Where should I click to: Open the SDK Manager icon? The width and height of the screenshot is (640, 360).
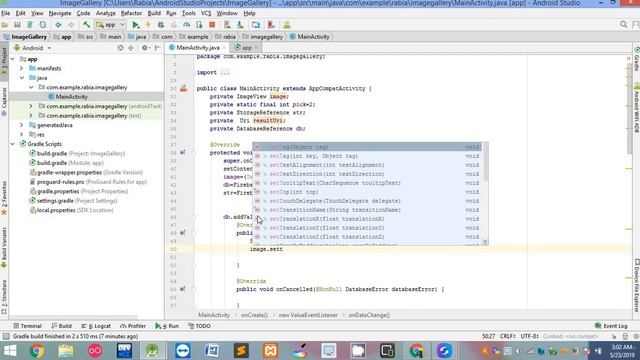point(240,25)
